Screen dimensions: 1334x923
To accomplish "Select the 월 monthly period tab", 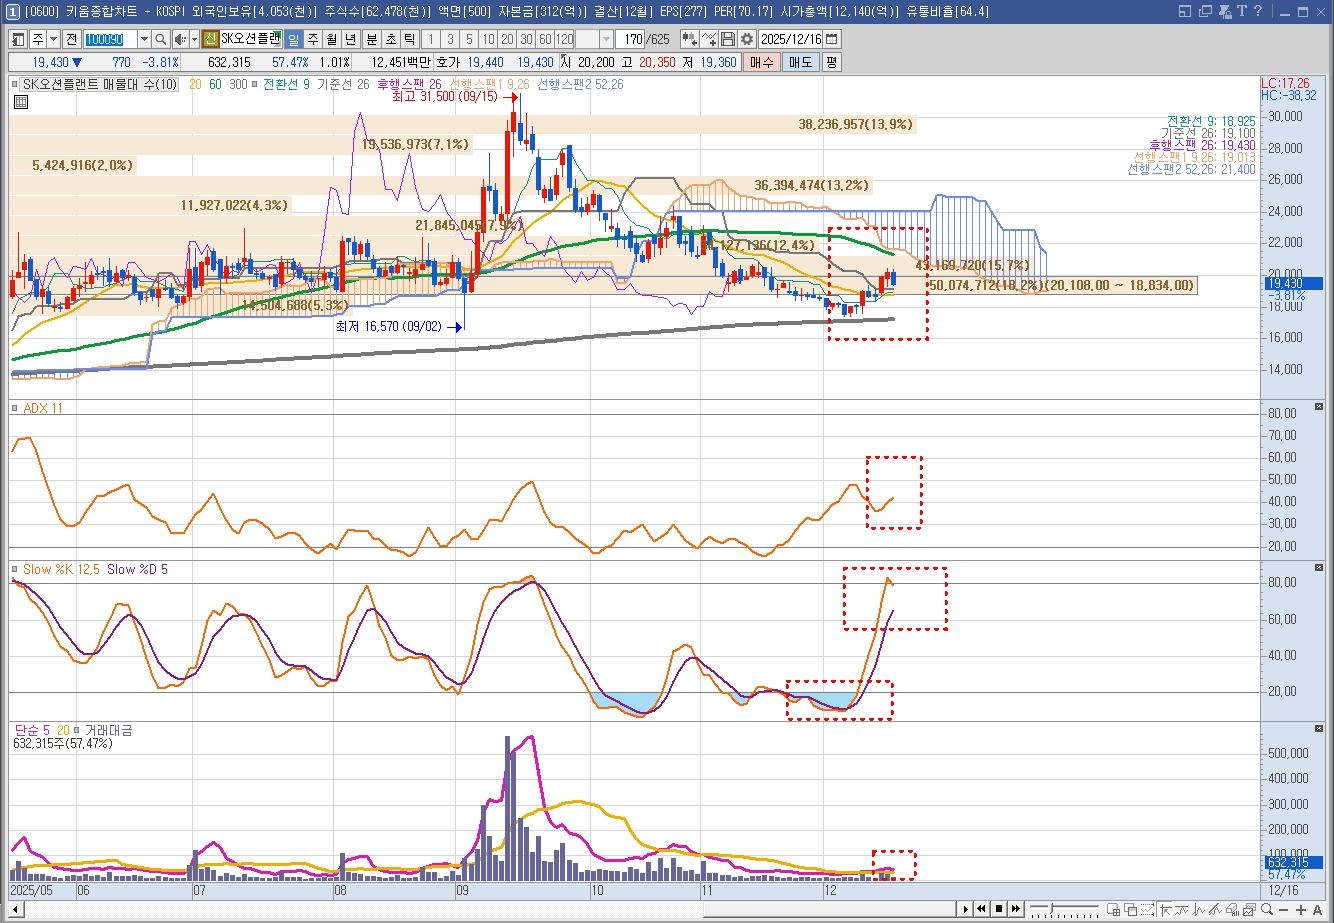I will click(331, 39).
